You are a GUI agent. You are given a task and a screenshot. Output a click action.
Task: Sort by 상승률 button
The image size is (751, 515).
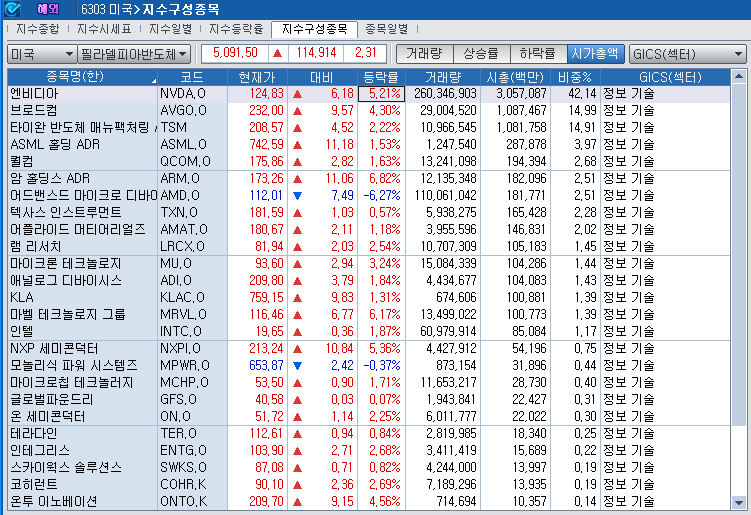(x=481, y=54)
